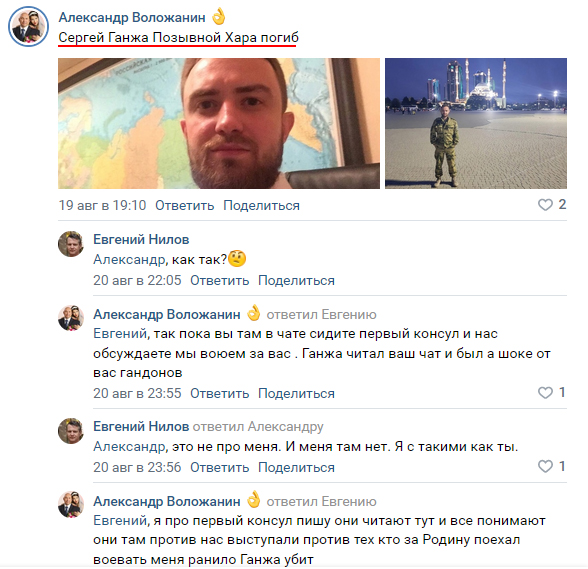588x569 pixels.
Task: Share the 23:56 comment via Поделиться
Action: click(296, 467)
